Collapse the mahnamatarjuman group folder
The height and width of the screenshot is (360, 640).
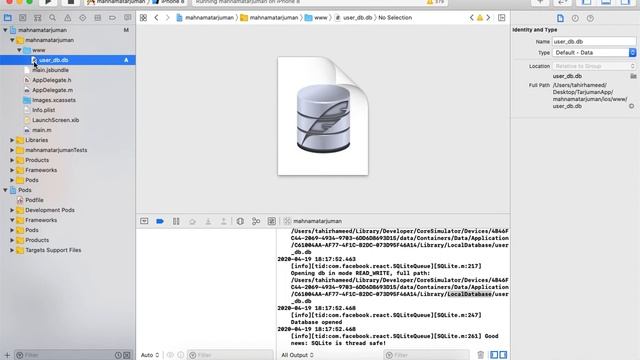coord(12,40)
